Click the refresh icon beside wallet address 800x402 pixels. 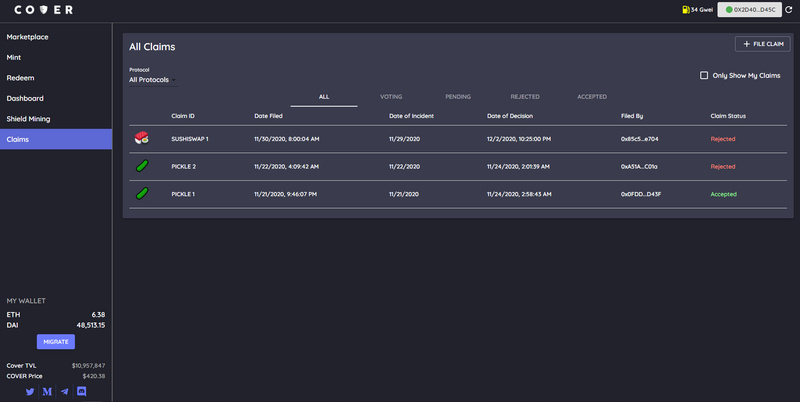coord(789,10)
